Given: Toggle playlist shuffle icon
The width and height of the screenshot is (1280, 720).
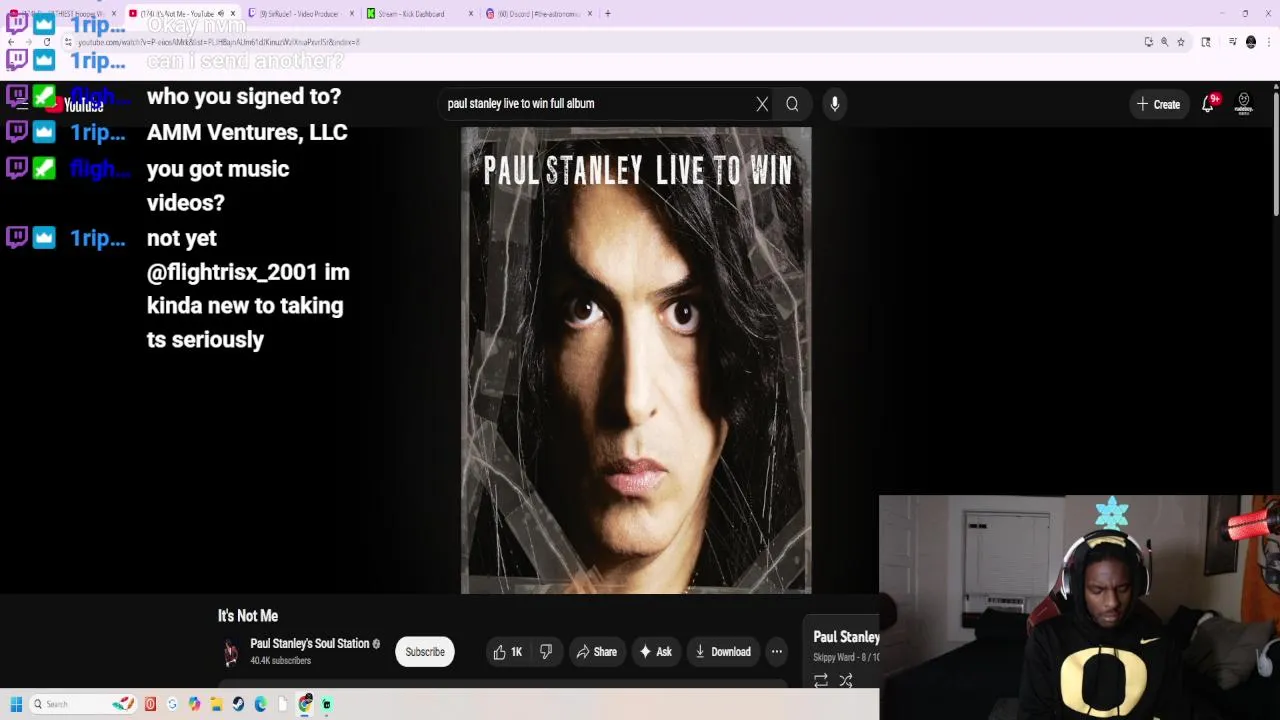Looking at the screenshot, I should [x=846, y=681].
